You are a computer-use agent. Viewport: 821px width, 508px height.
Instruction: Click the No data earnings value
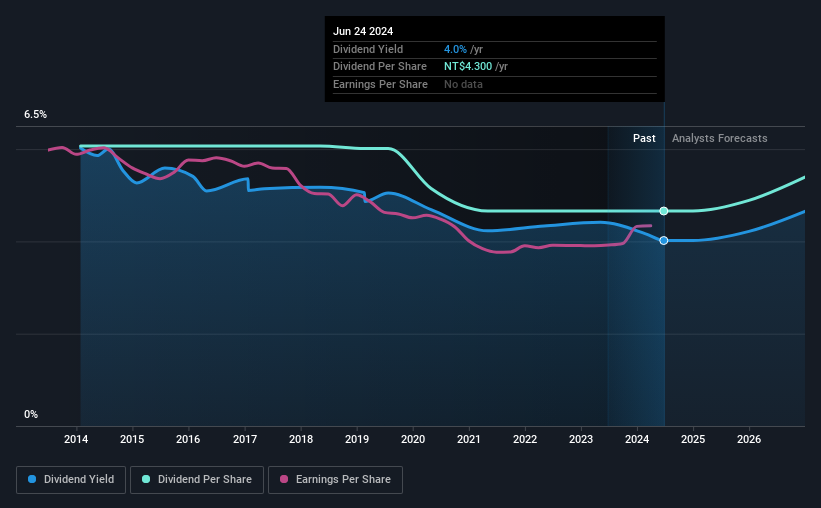point(463,84)
